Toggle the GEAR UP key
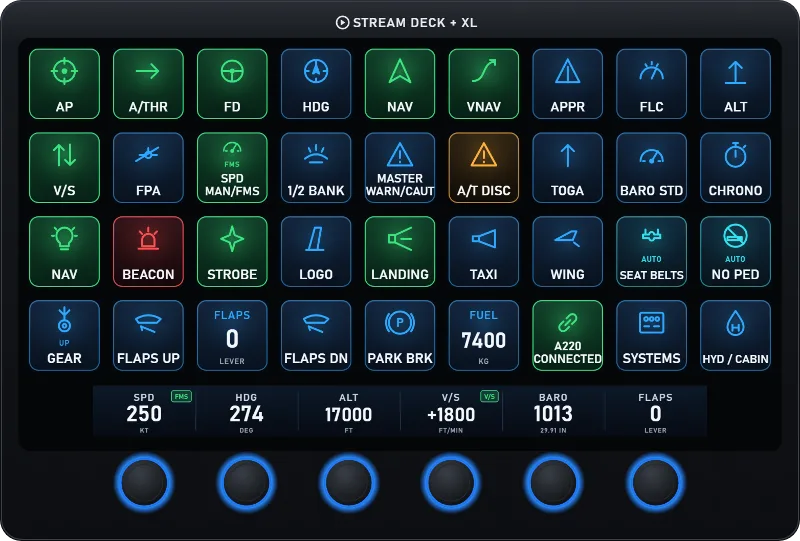This screenshot has height=541, width=800. [x=64, y=335]
